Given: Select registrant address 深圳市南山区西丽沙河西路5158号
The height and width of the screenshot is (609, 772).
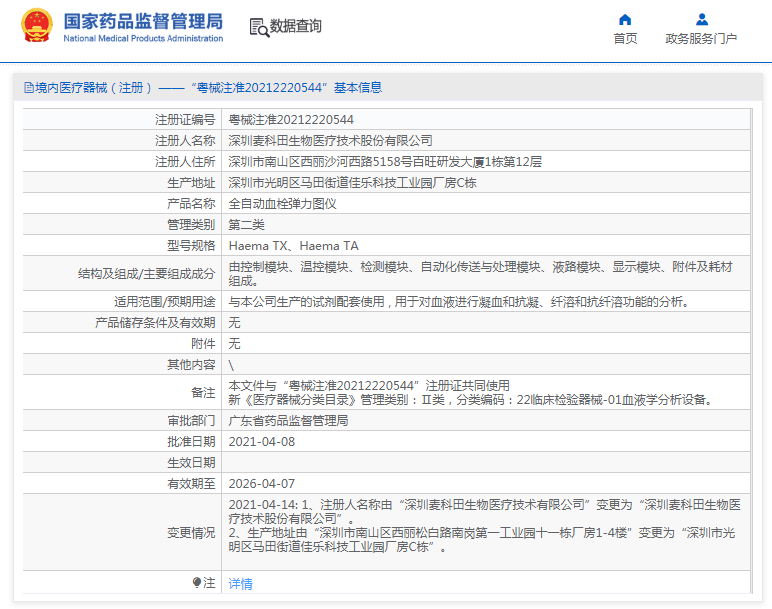Looking at the screenshot, I should tap(385, 162).
